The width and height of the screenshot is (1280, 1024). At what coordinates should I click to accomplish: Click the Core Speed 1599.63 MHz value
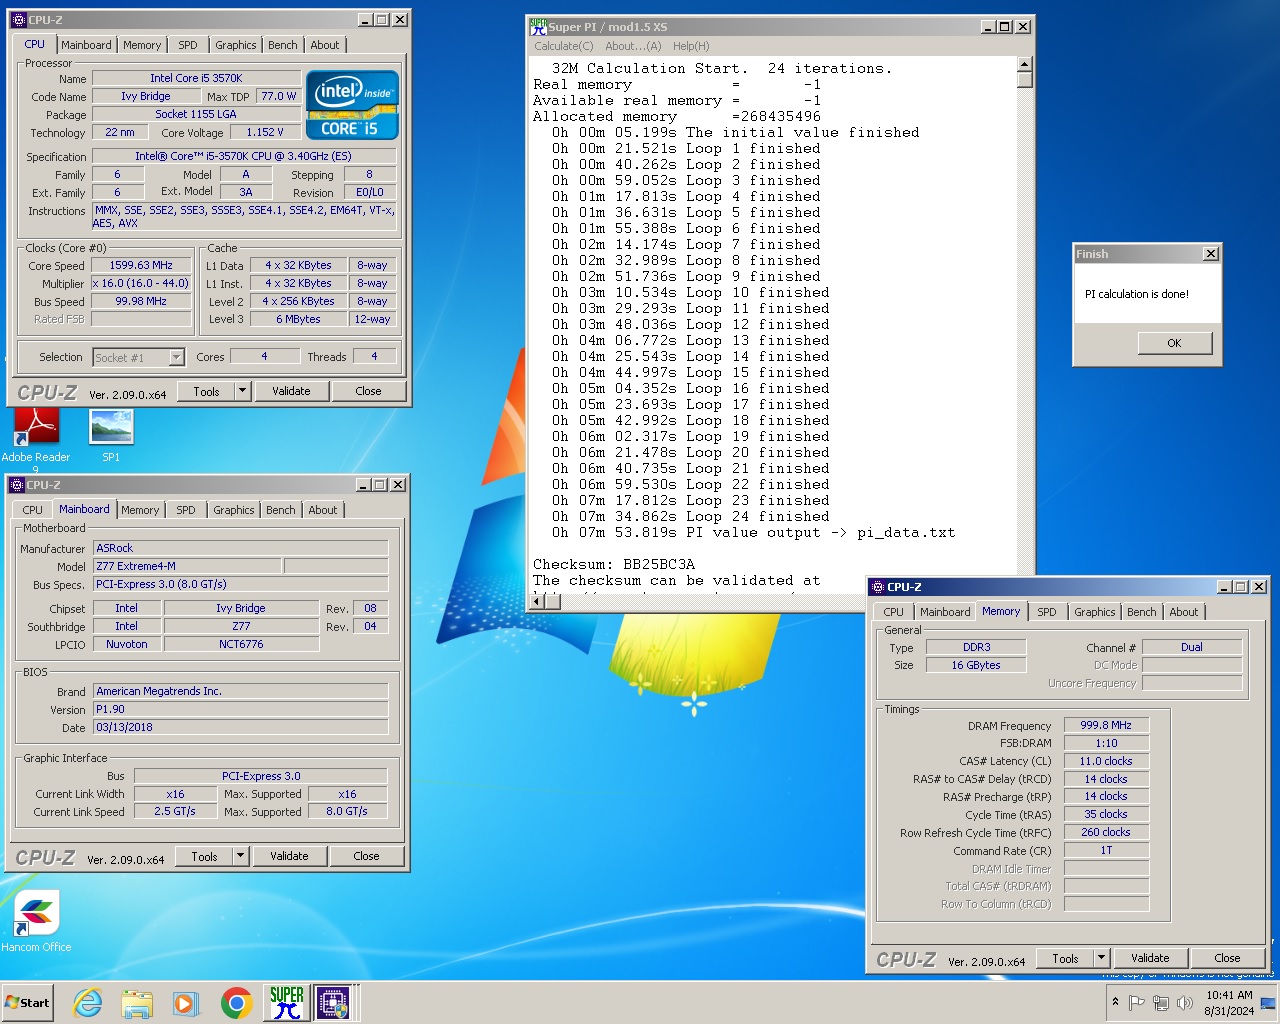click(x=141, y=265)
